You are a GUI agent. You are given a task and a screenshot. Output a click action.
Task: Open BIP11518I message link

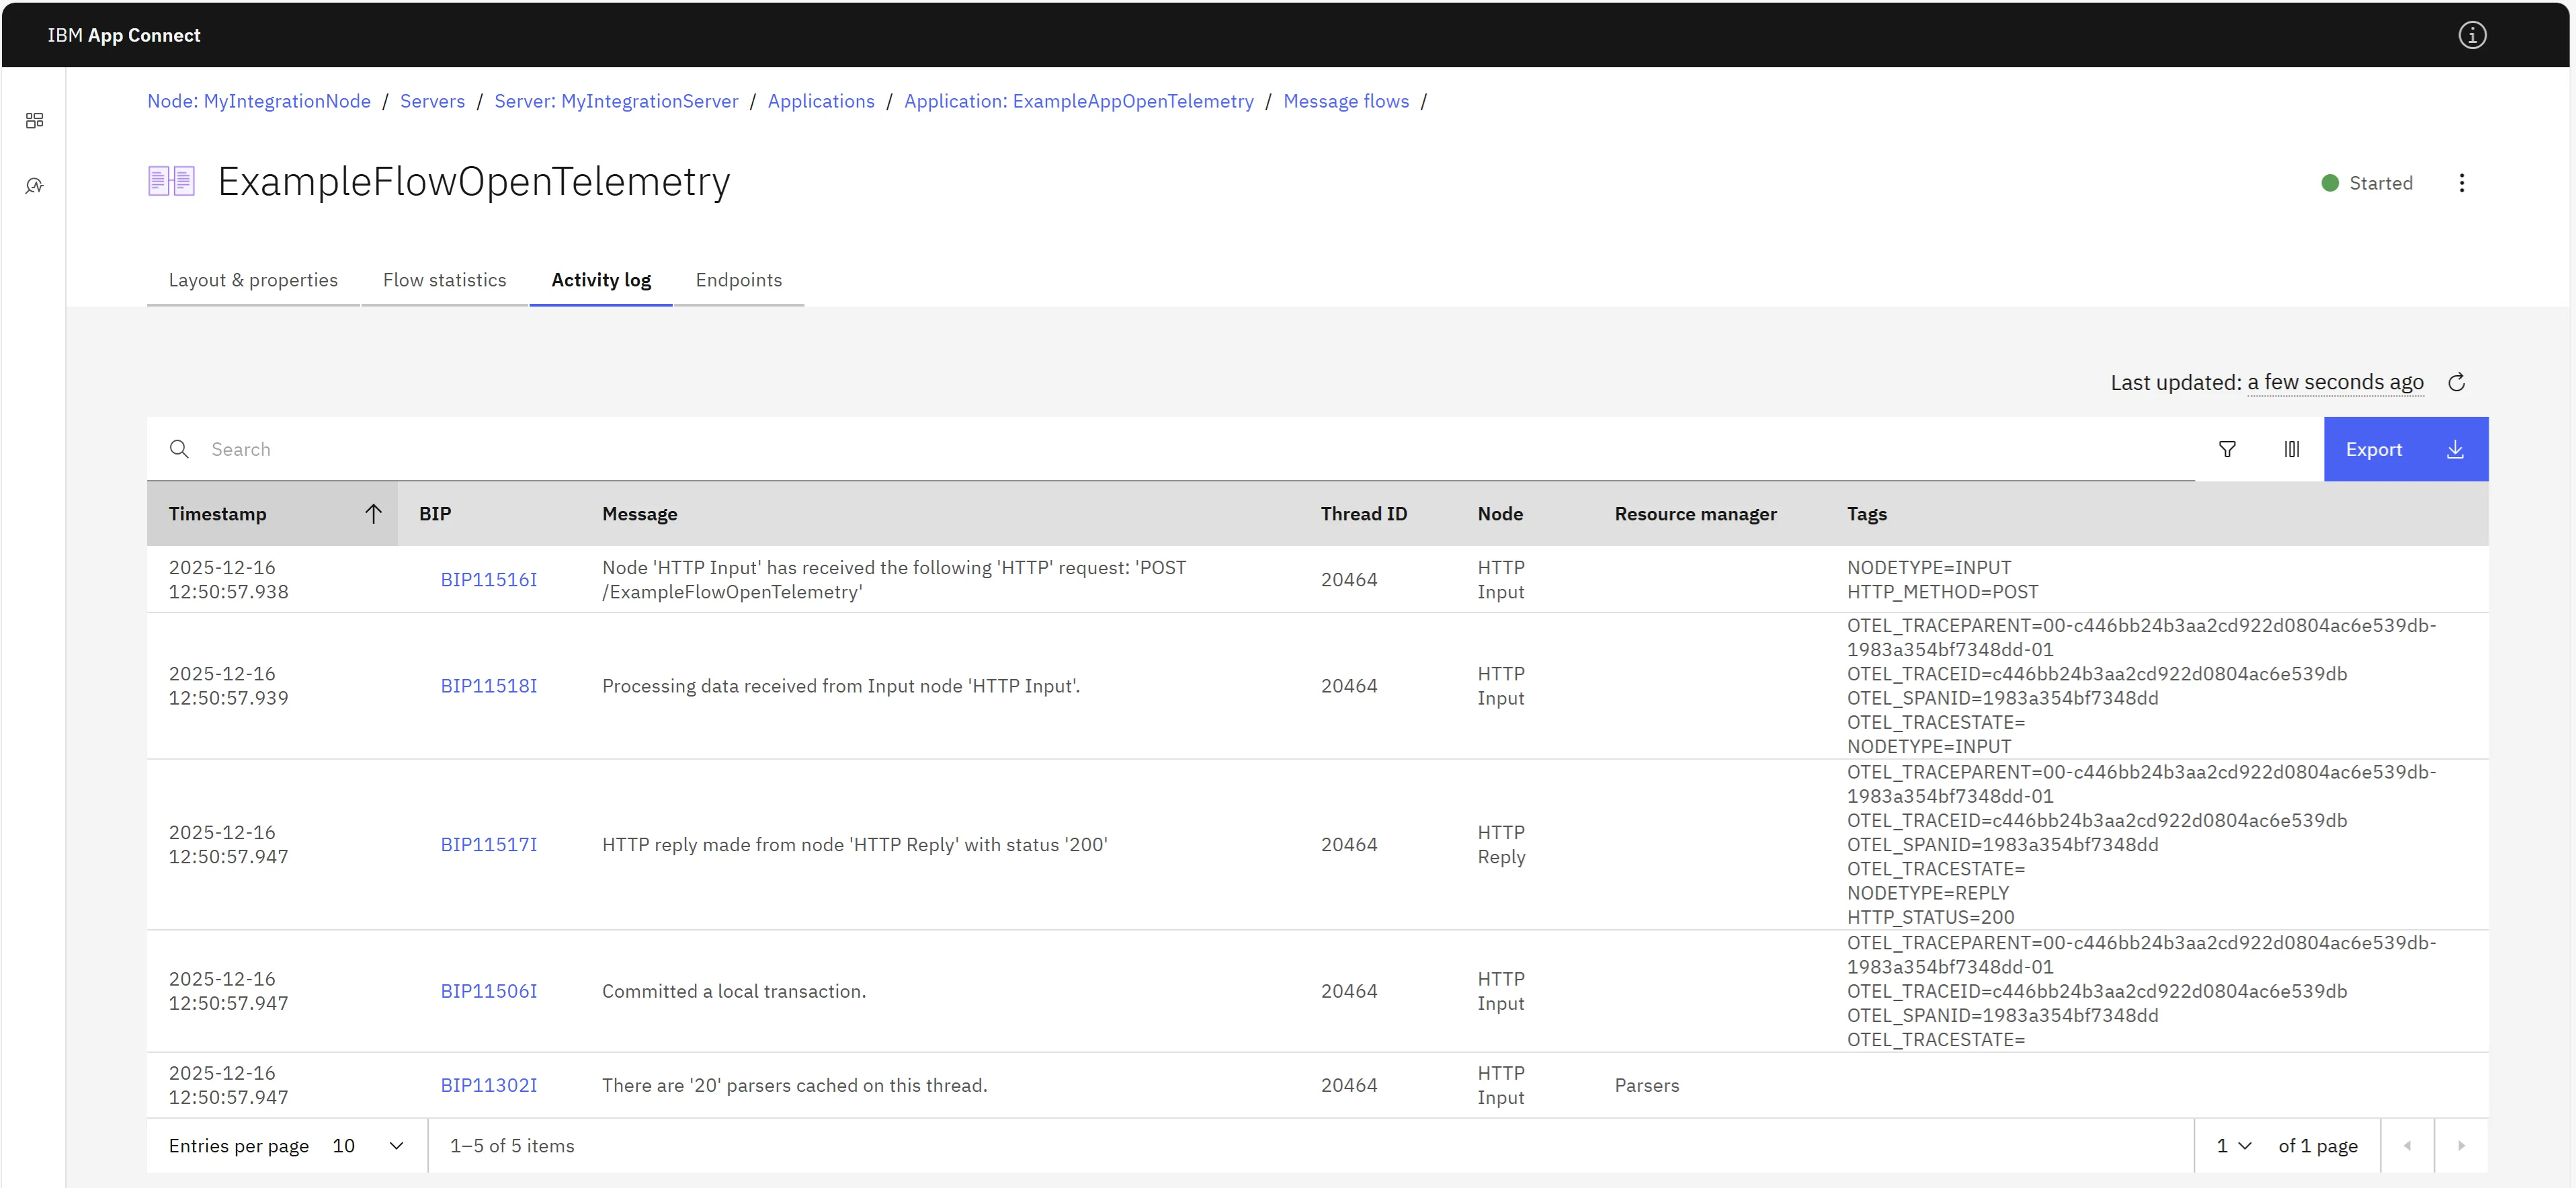tap(489, 686)
